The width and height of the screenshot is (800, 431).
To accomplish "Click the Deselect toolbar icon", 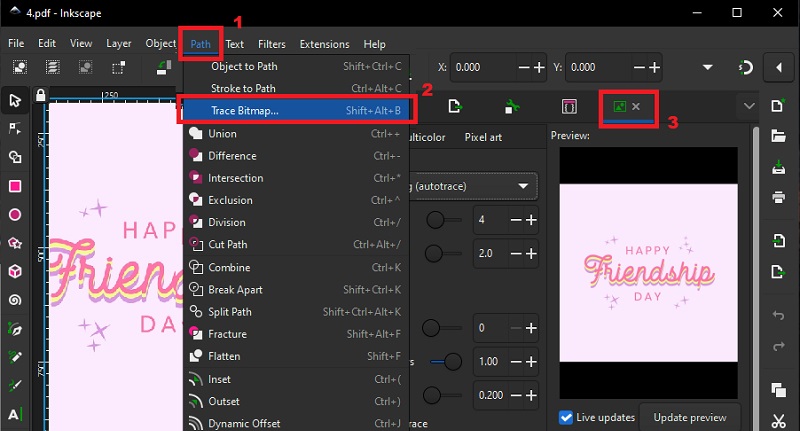I will tap(85, 67).
